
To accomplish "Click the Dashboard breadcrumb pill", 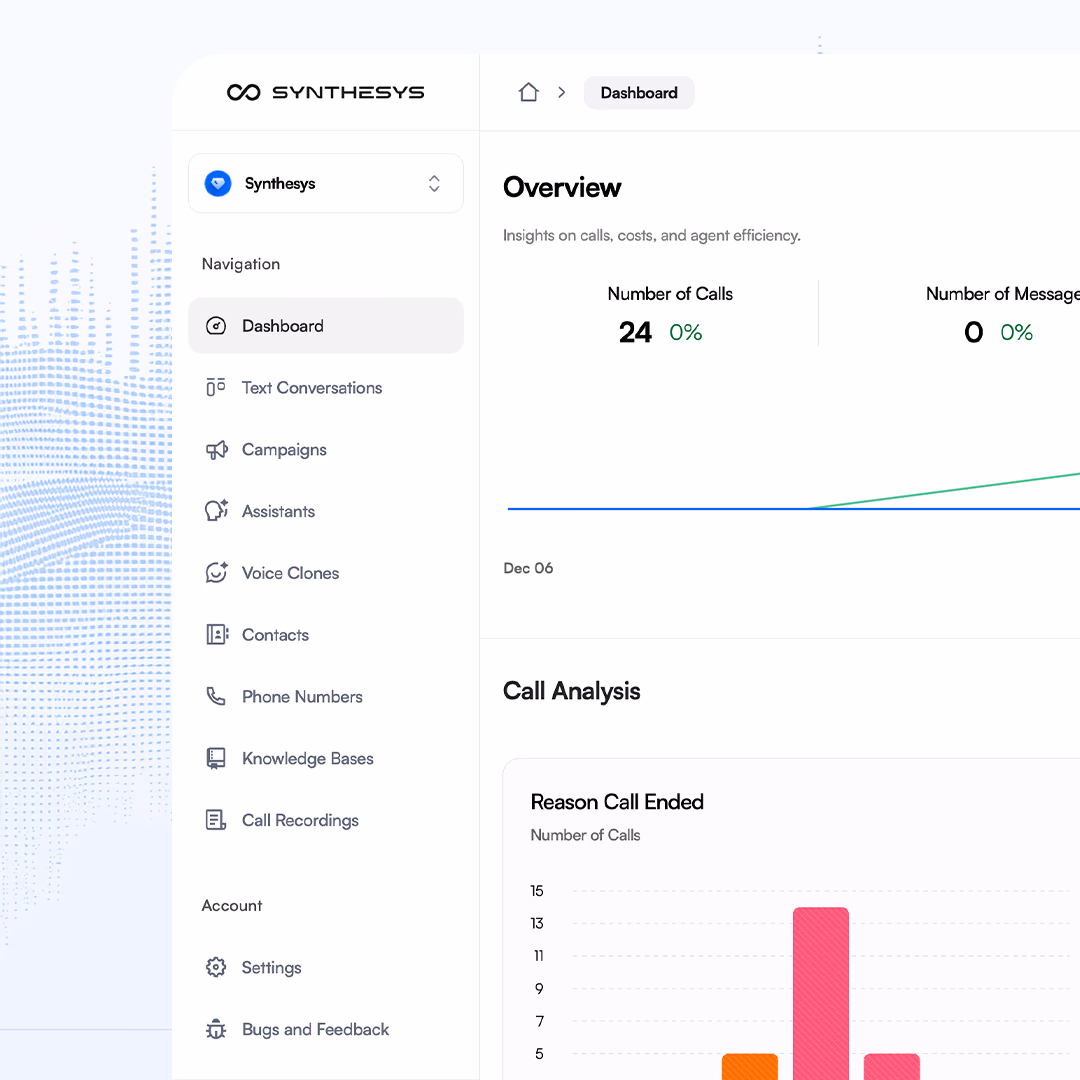I will point(638,93).
